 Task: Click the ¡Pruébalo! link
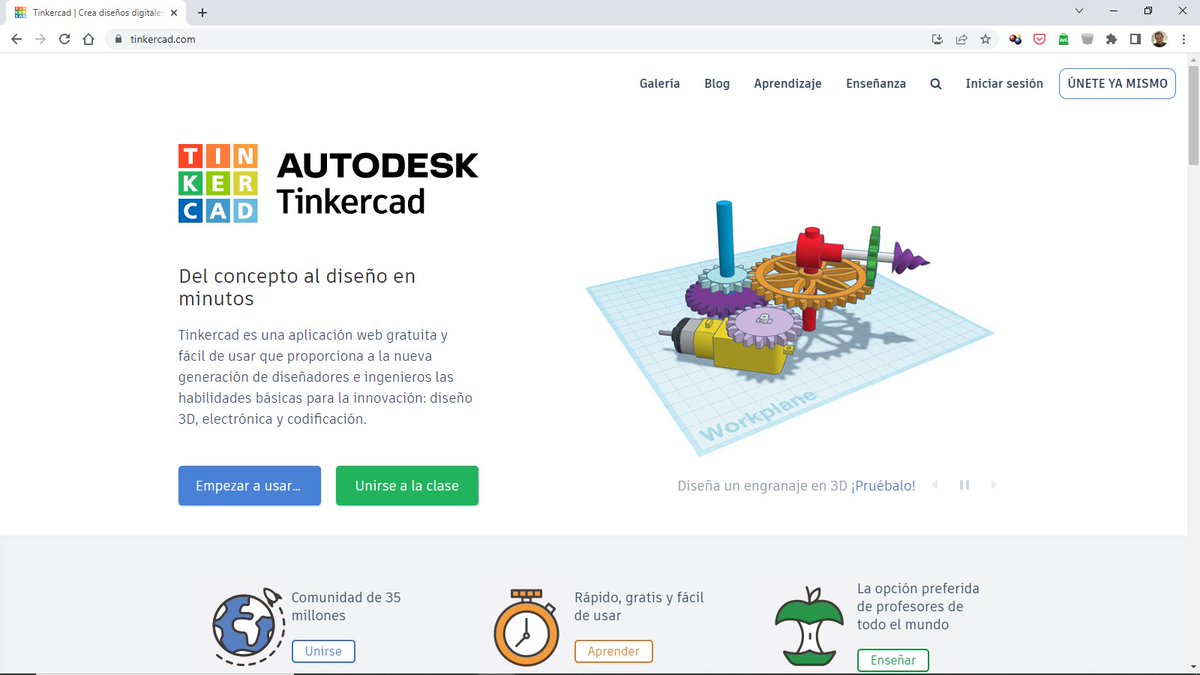[x=883, y=486]
